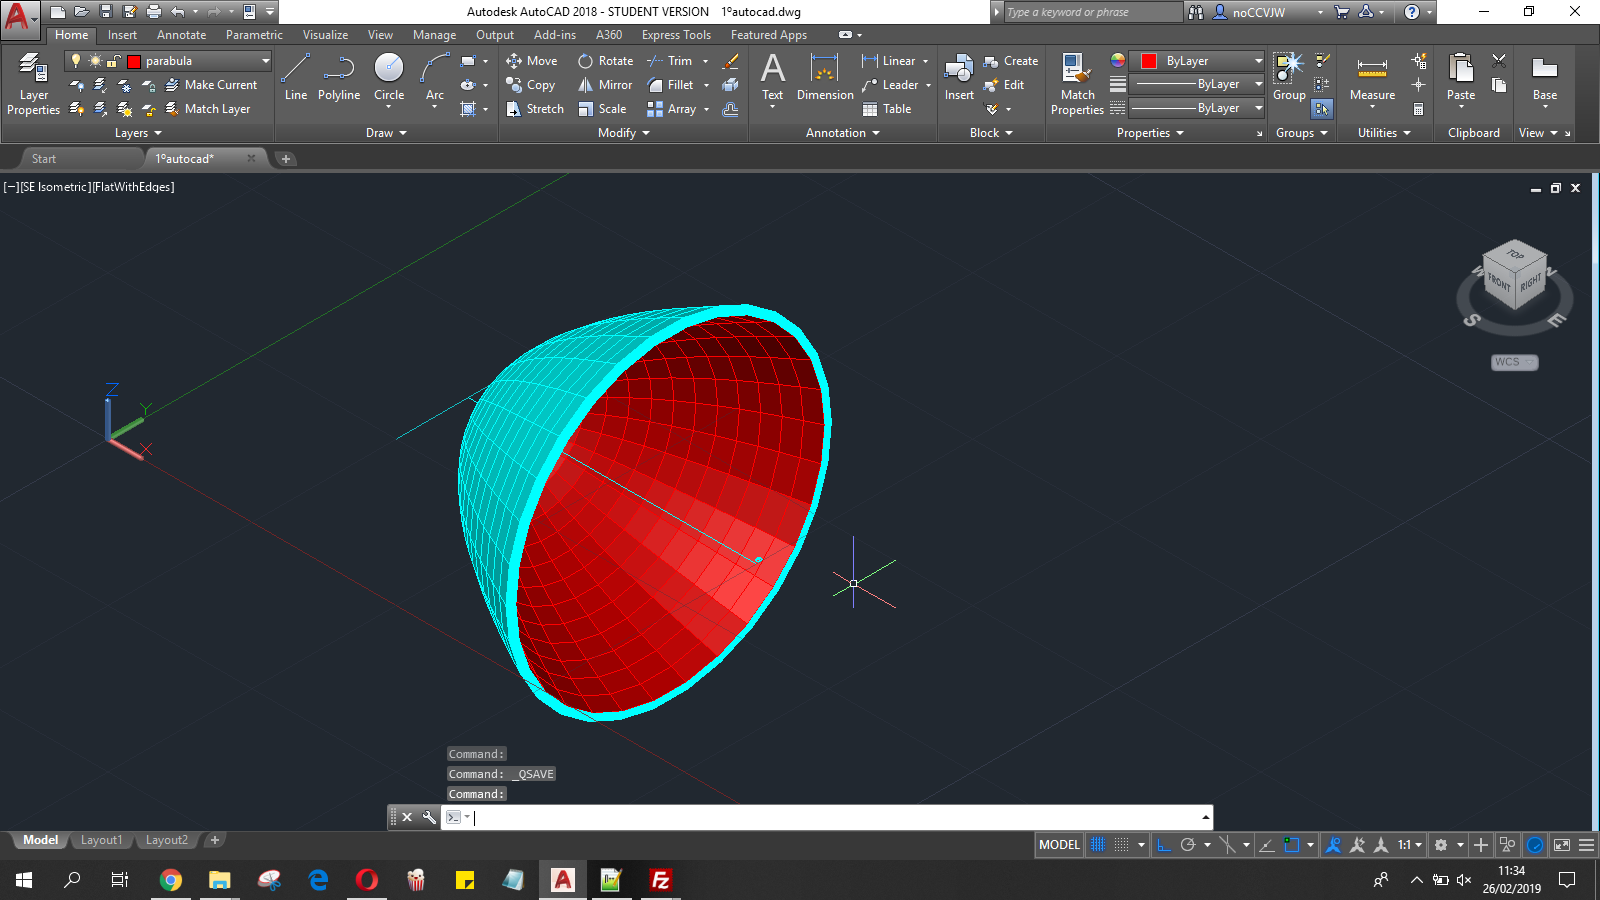Image resolution: width=1600 pixels, height=900 pixels.
Task: Click the Explode tool icon
Action: 731,85
